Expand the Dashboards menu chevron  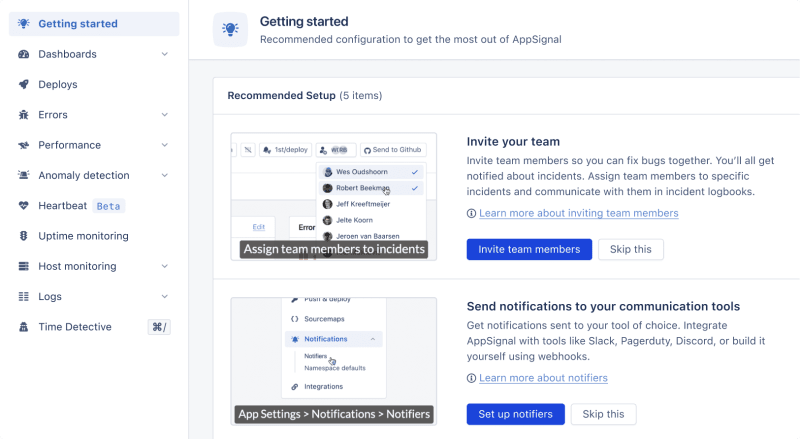coord(164,54)
